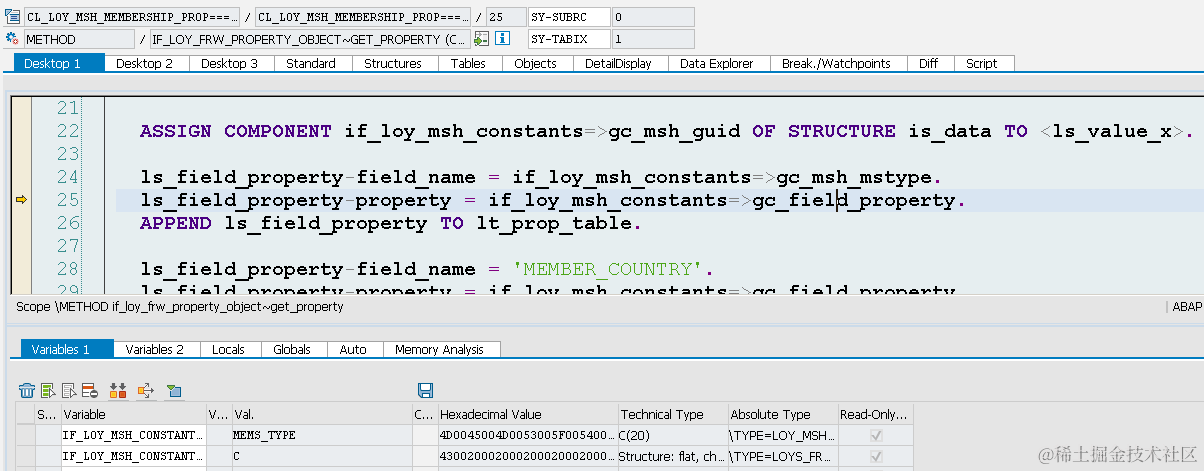The width and height of the screenshot is (1204, 471).
Task: Open the Memory Analysis tab
Action: tap(439, 349)
